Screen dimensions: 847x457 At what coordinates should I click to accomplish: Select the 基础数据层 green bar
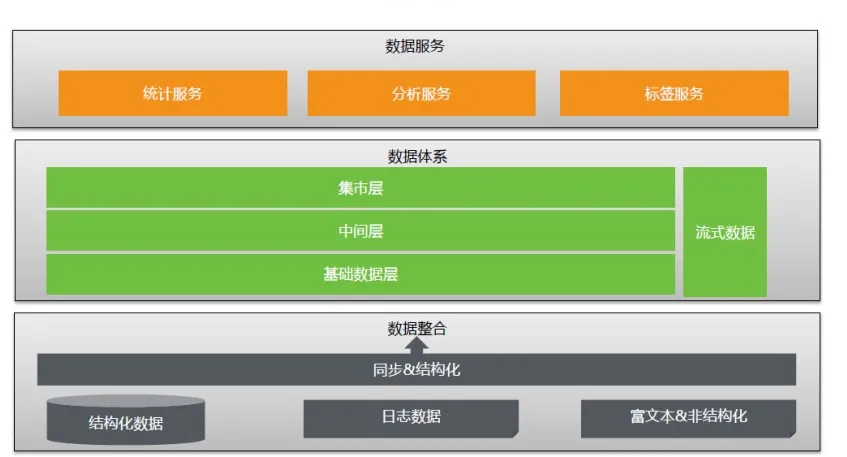[x=360, y=274]
